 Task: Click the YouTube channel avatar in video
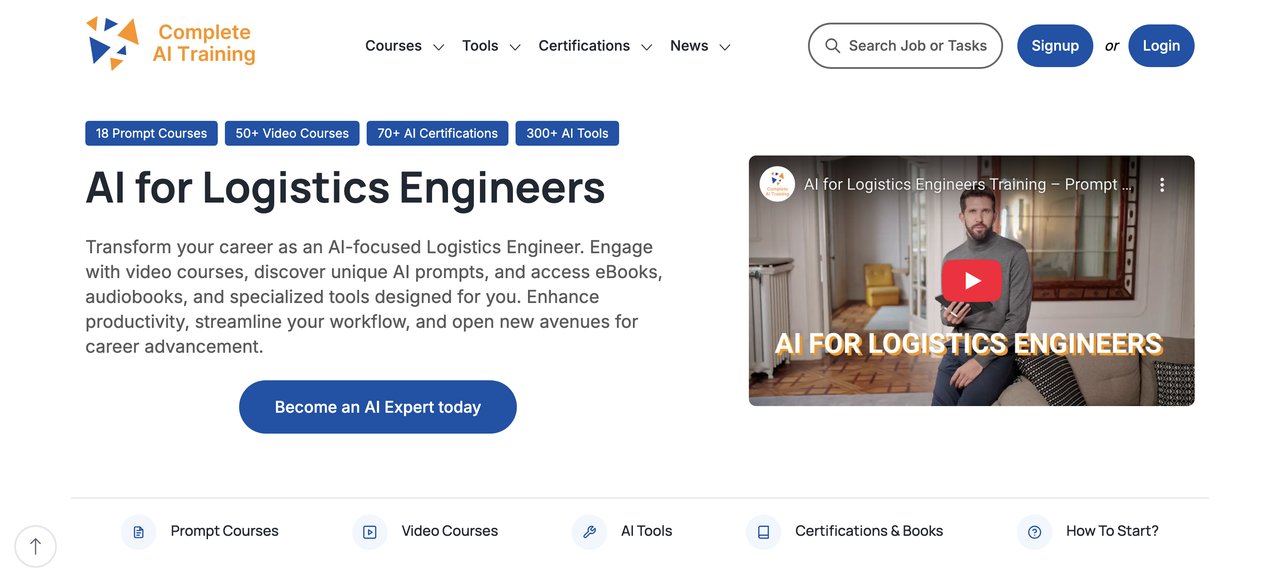pos(777,184)
